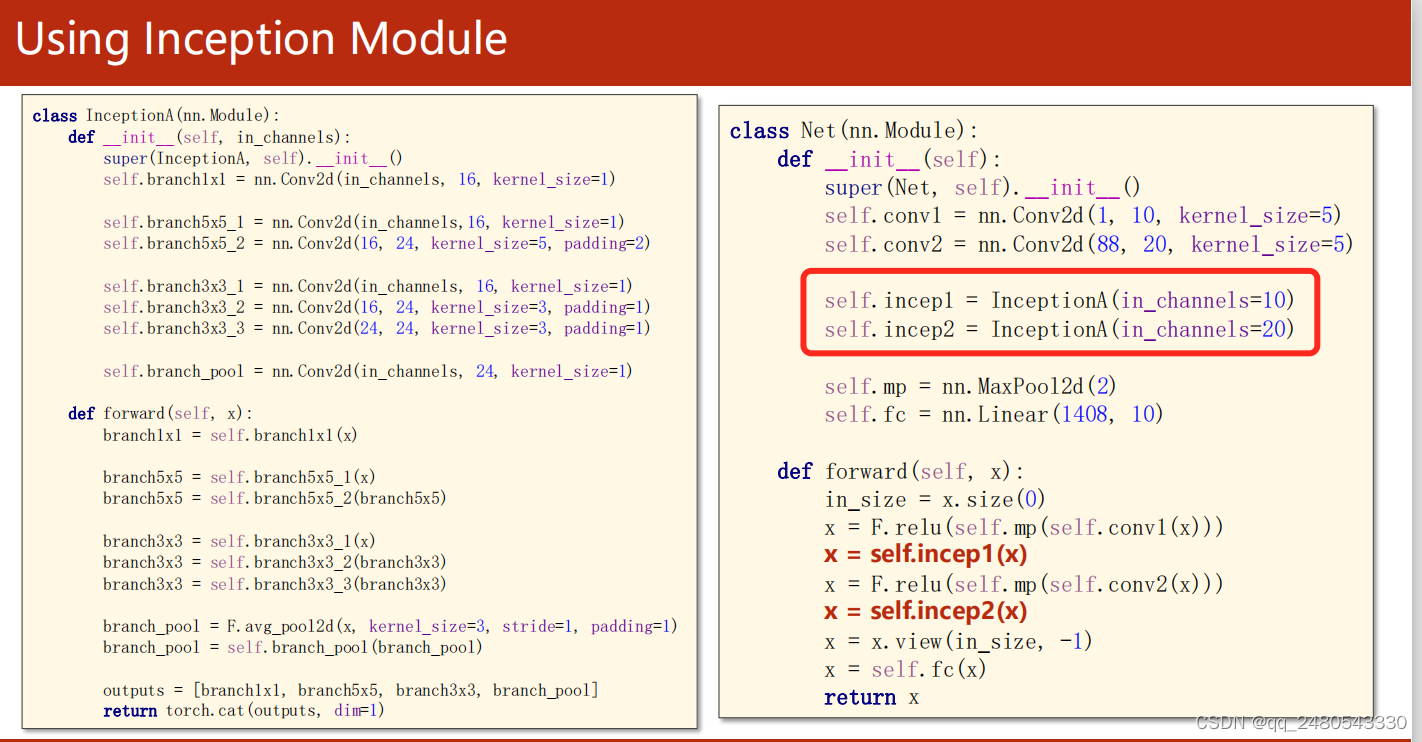Screen dimensions: 1422x742
Task: Click 'self.incep1 = InceptionA(in_channels=10)' line
Action: point(1059,300)
